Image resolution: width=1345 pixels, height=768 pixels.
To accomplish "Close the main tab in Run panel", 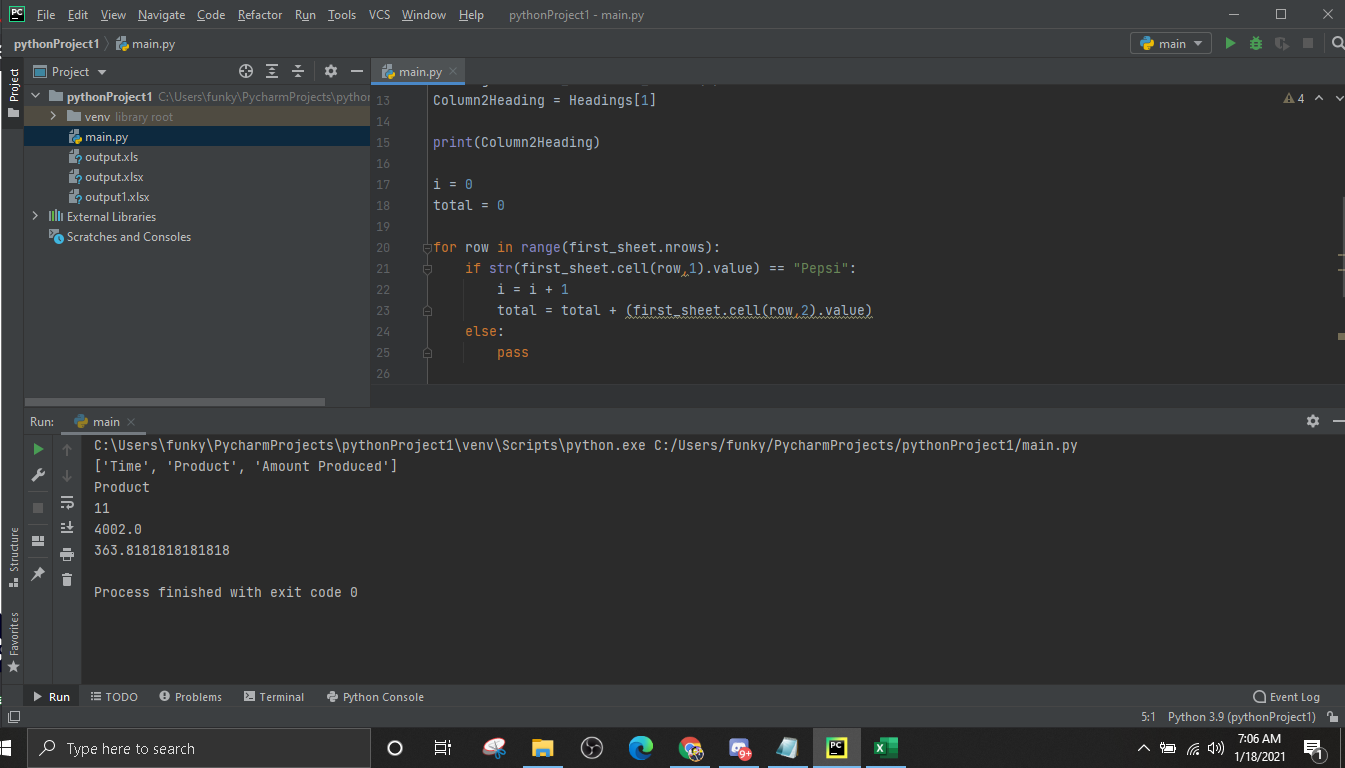I will coord(131,422).
